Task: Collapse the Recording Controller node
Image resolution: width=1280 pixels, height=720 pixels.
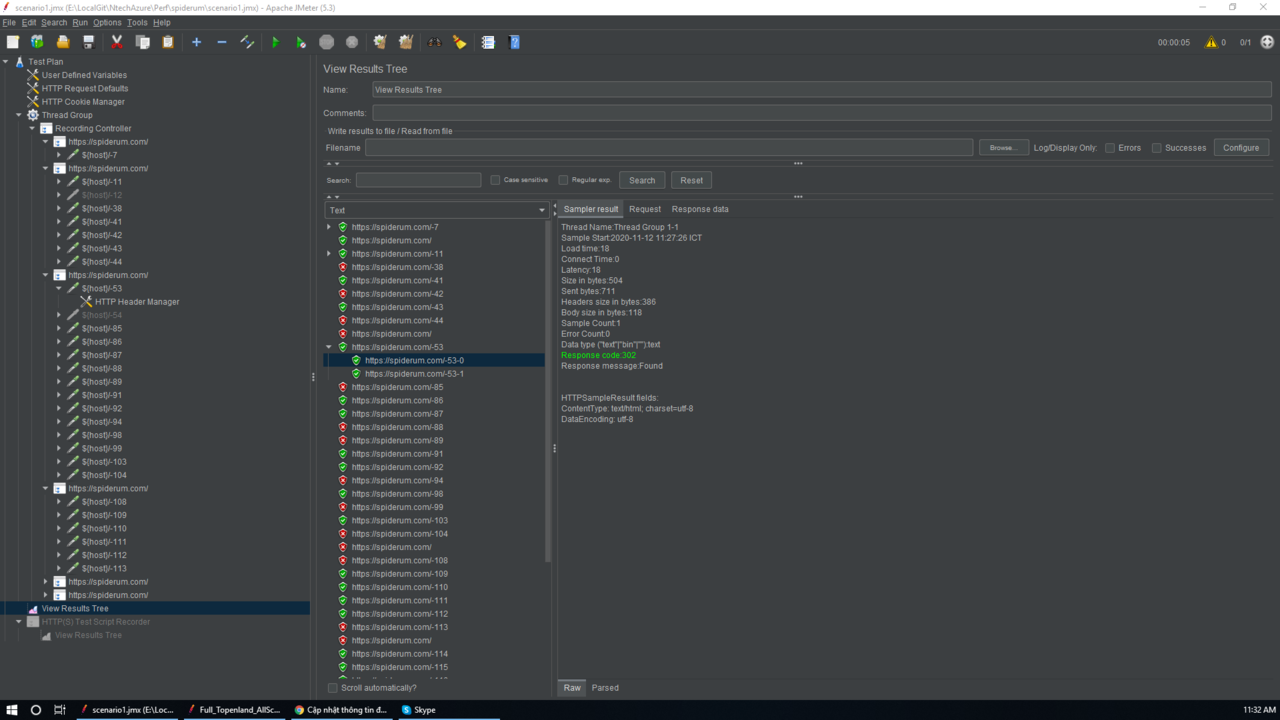Action: (32, 128)
